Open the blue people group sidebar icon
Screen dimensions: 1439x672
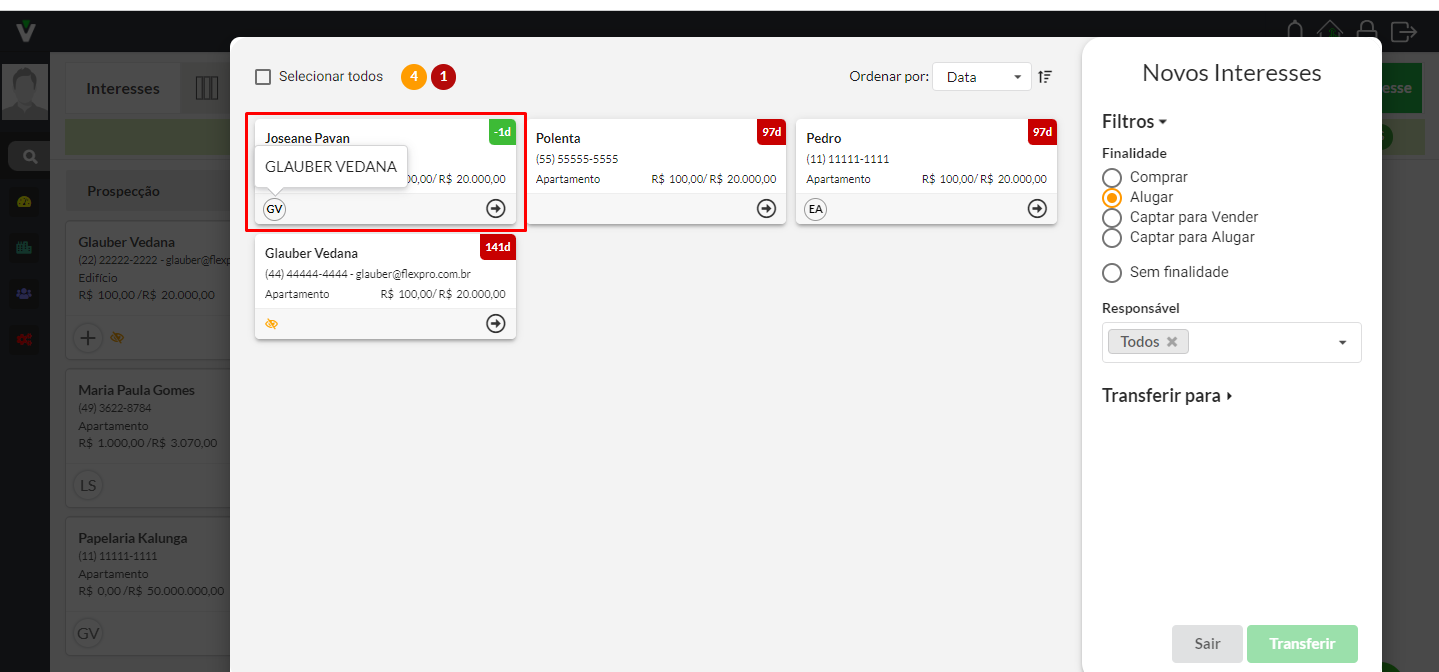click(x=25, y=293)
